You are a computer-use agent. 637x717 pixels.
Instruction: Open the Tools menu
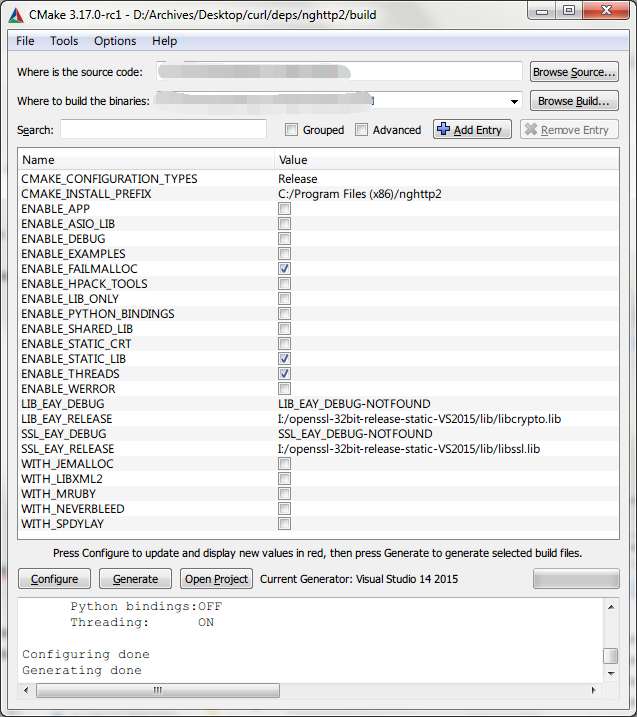pos(64,41)
